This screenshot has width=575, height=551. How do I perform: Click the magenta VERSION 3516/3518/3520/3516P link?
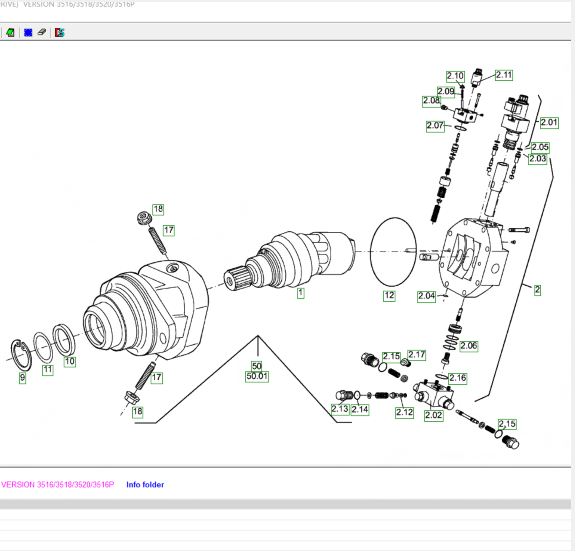pos(58,485)
